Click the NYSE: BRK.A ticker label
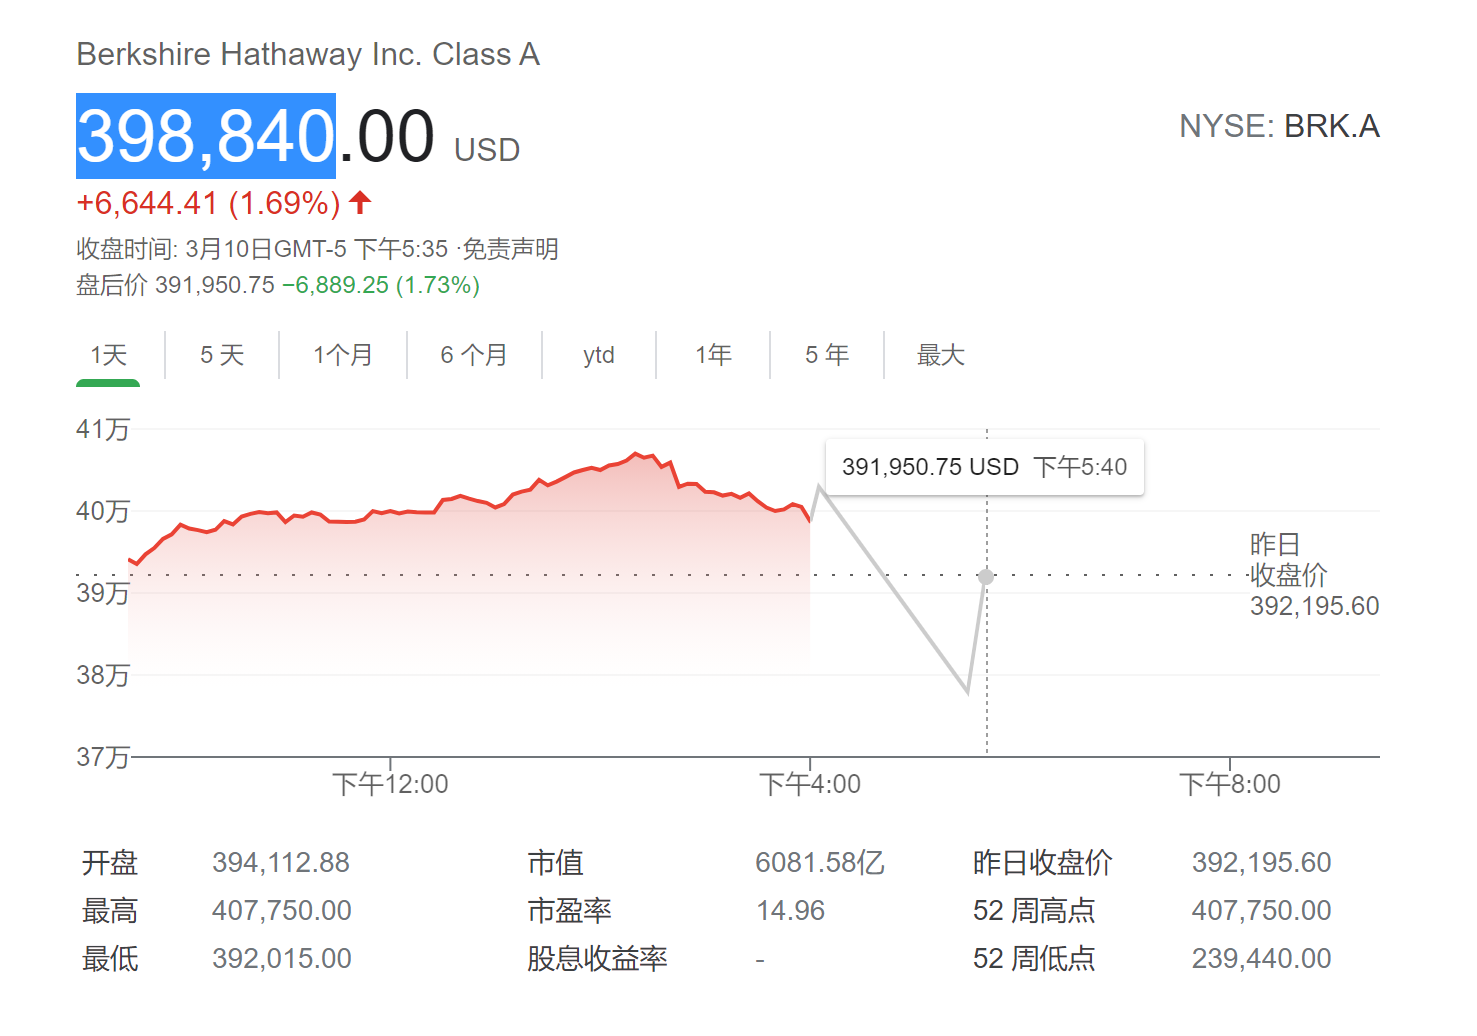Image resolution: width=1477 pixels, height=1036 pixels. coord(1279,127)
